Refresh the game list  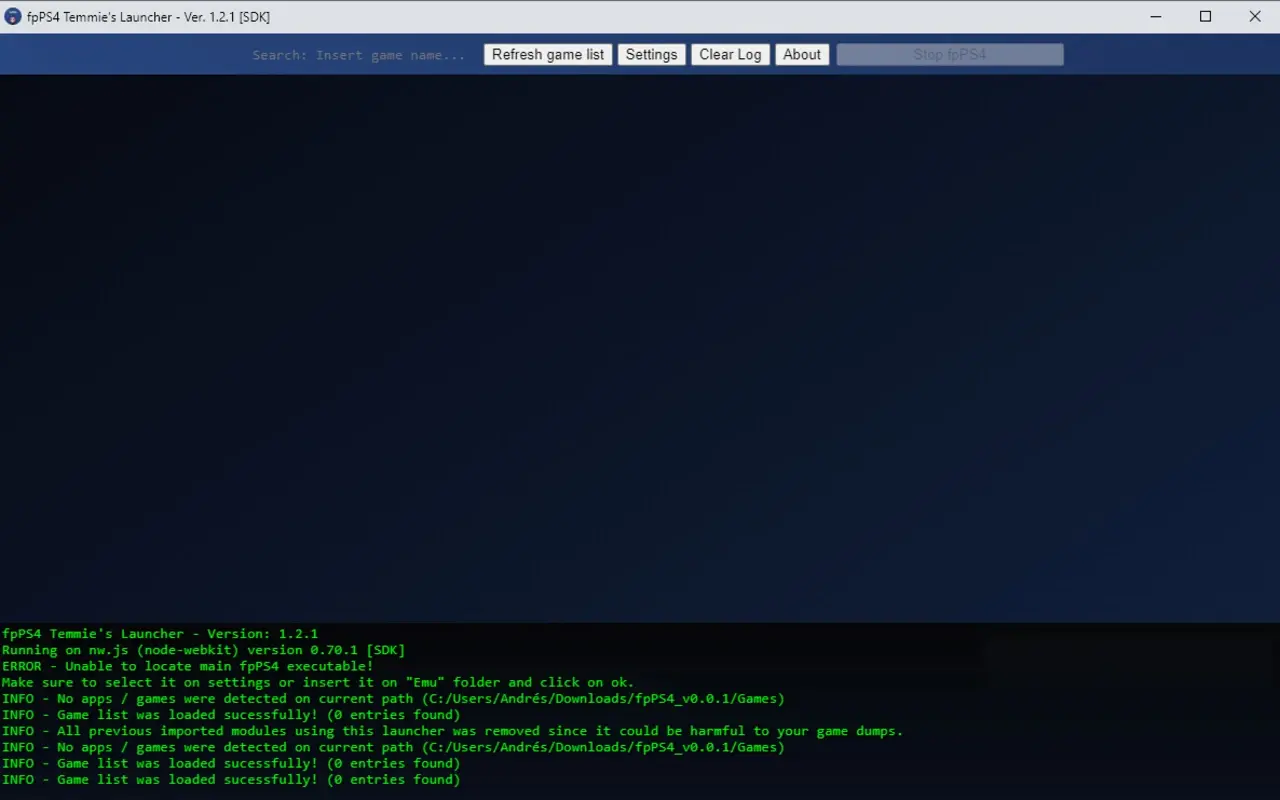547,54
